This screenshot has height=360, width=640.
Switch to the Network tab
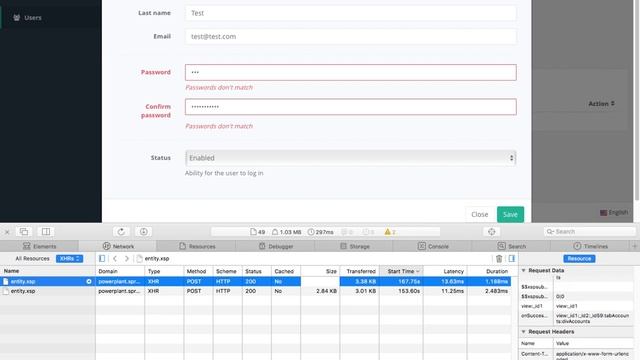click(118, 246)
